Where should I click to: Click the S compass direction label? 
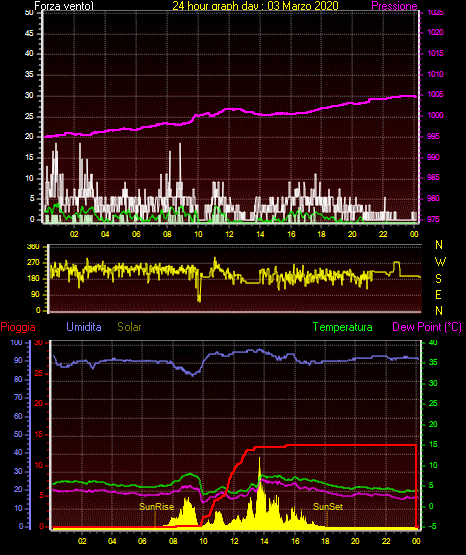(x=438, y=279)
